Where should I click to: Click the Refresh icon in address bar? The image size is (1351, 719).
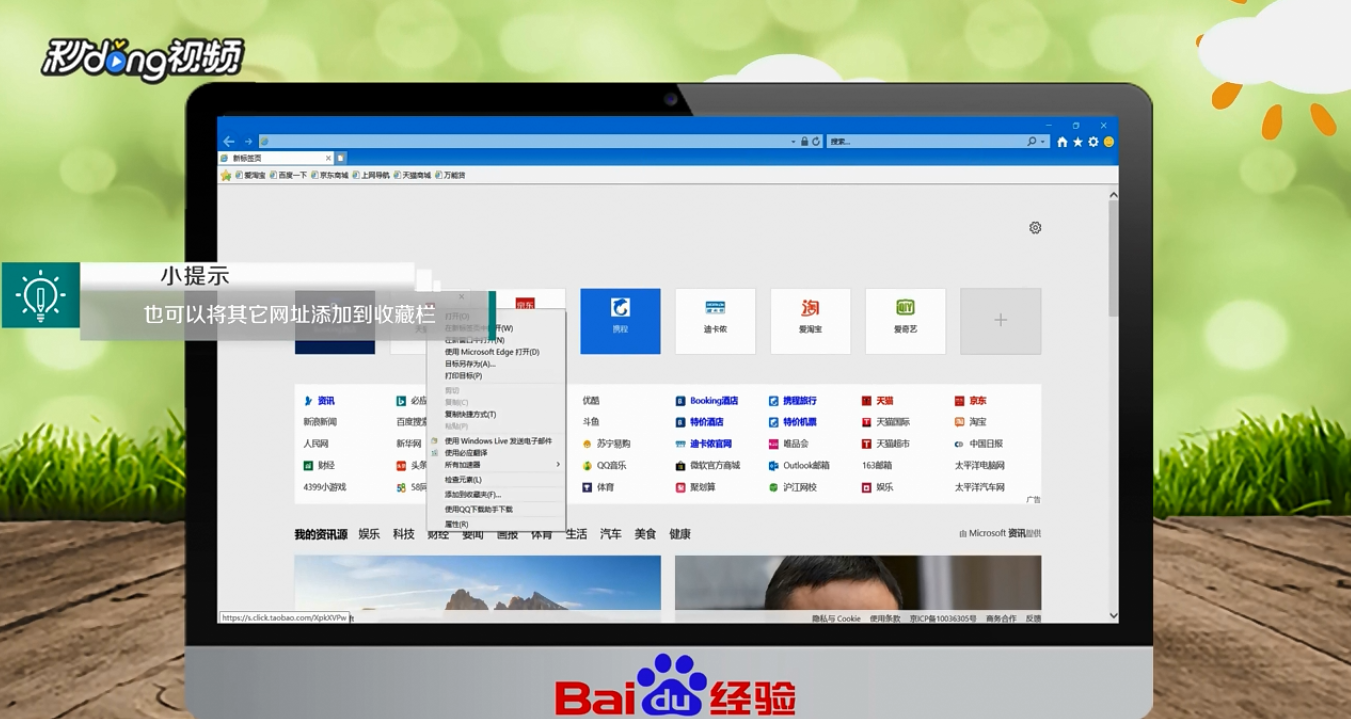point(816,142)
